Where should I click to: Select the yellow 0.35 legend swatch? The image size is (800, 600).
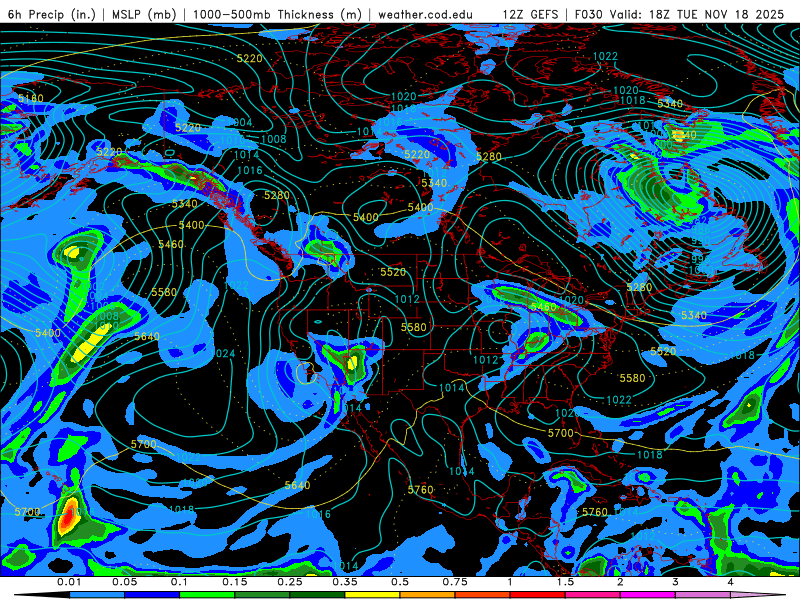pos(372,595)
